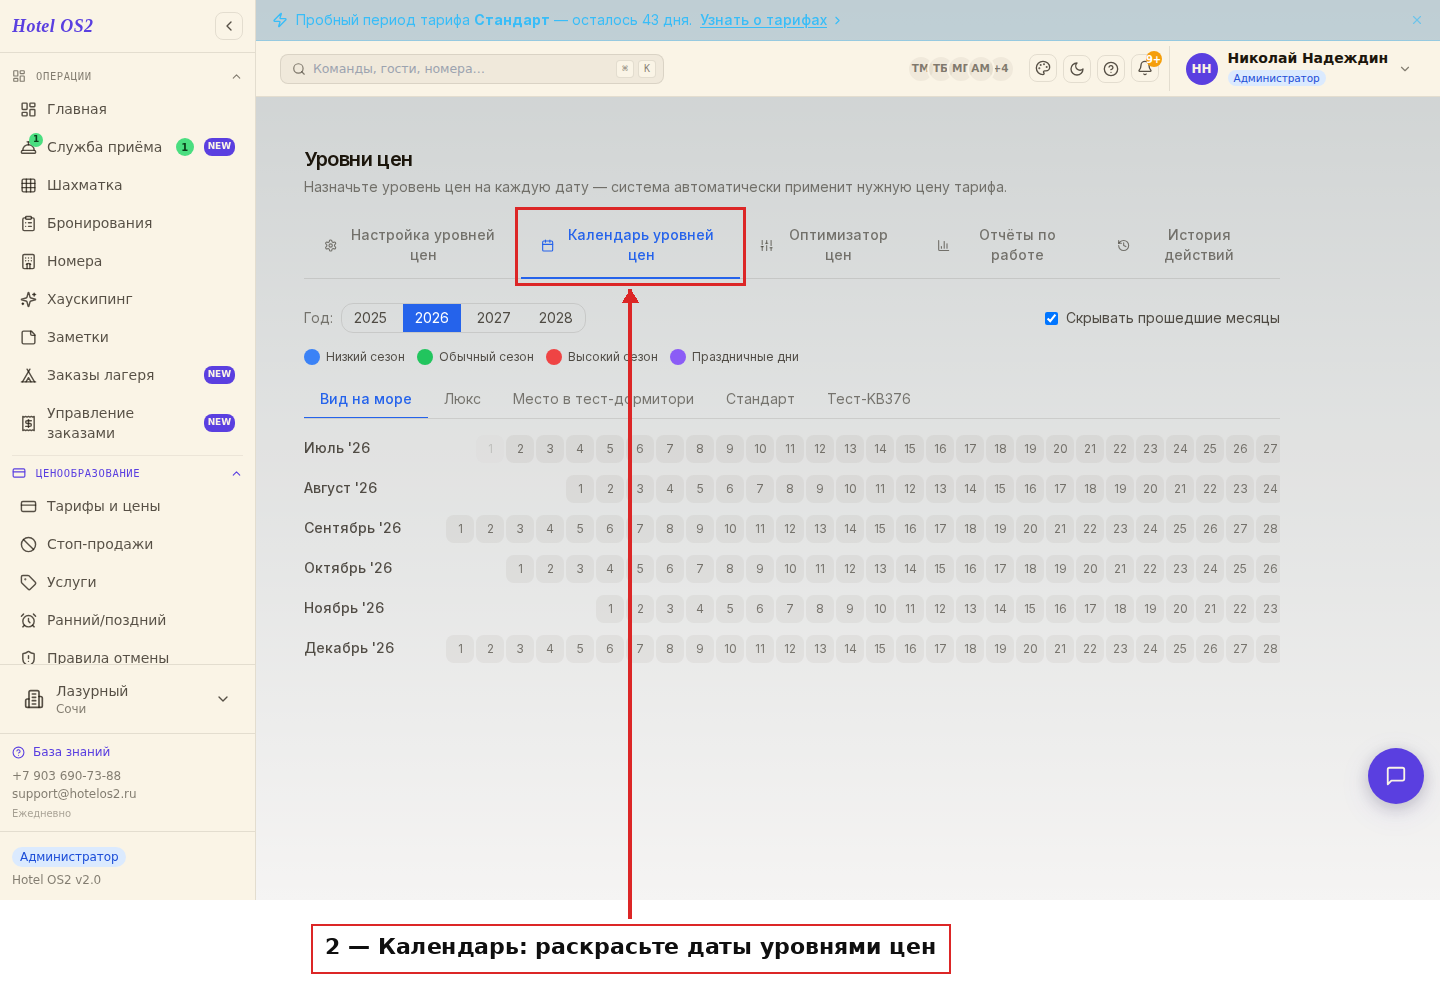Open the help question mark icon
This screenshot has width=1440, height=997.
pyautogui.click(x=1111, y=68)
